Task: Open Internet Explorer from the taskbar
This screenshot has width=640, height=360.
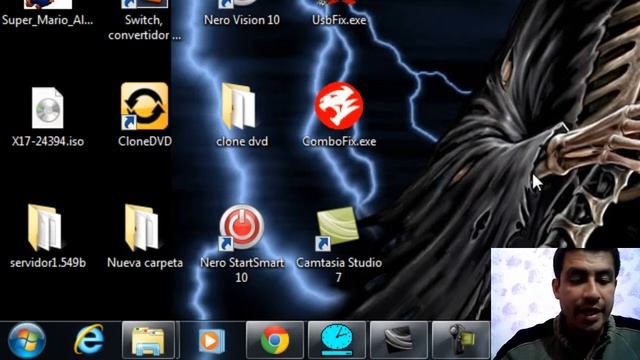Action: [89, 340]
